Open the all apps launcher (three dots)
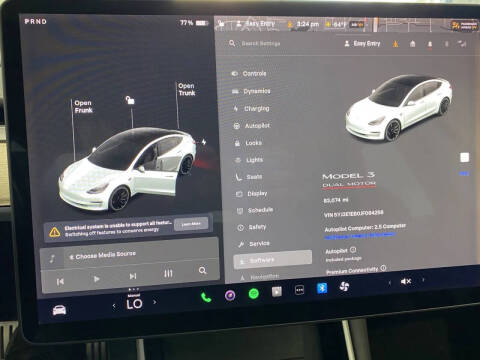 [299, 290]
